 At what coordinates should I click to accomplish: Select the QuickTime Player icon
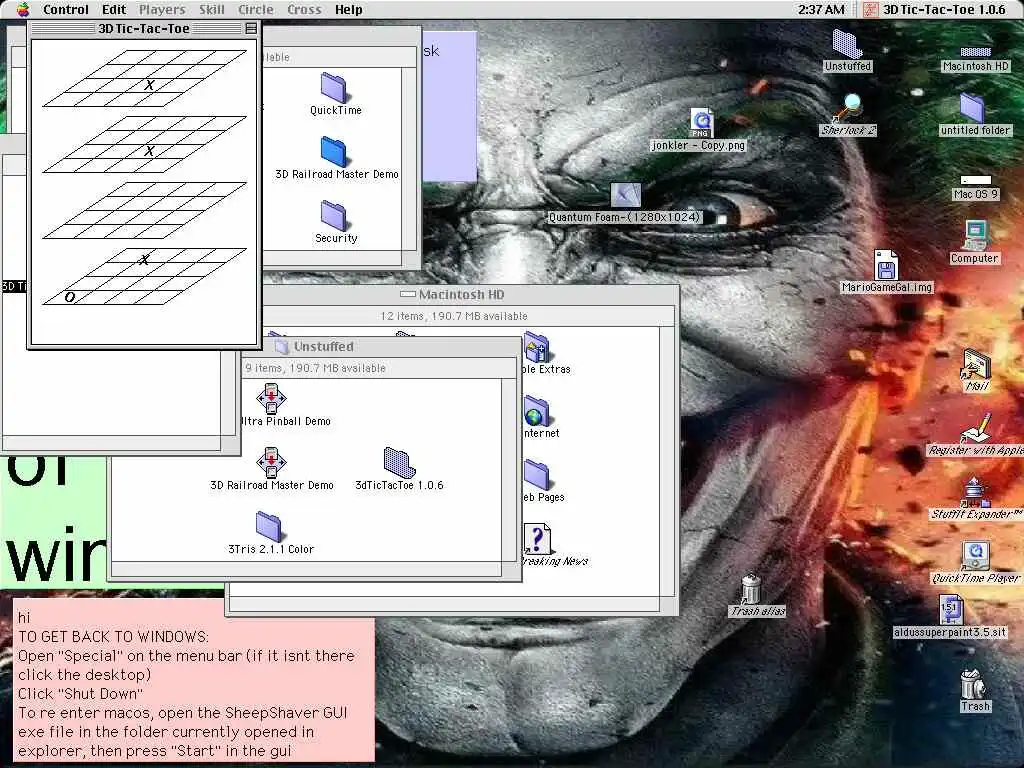click(975, 562)
